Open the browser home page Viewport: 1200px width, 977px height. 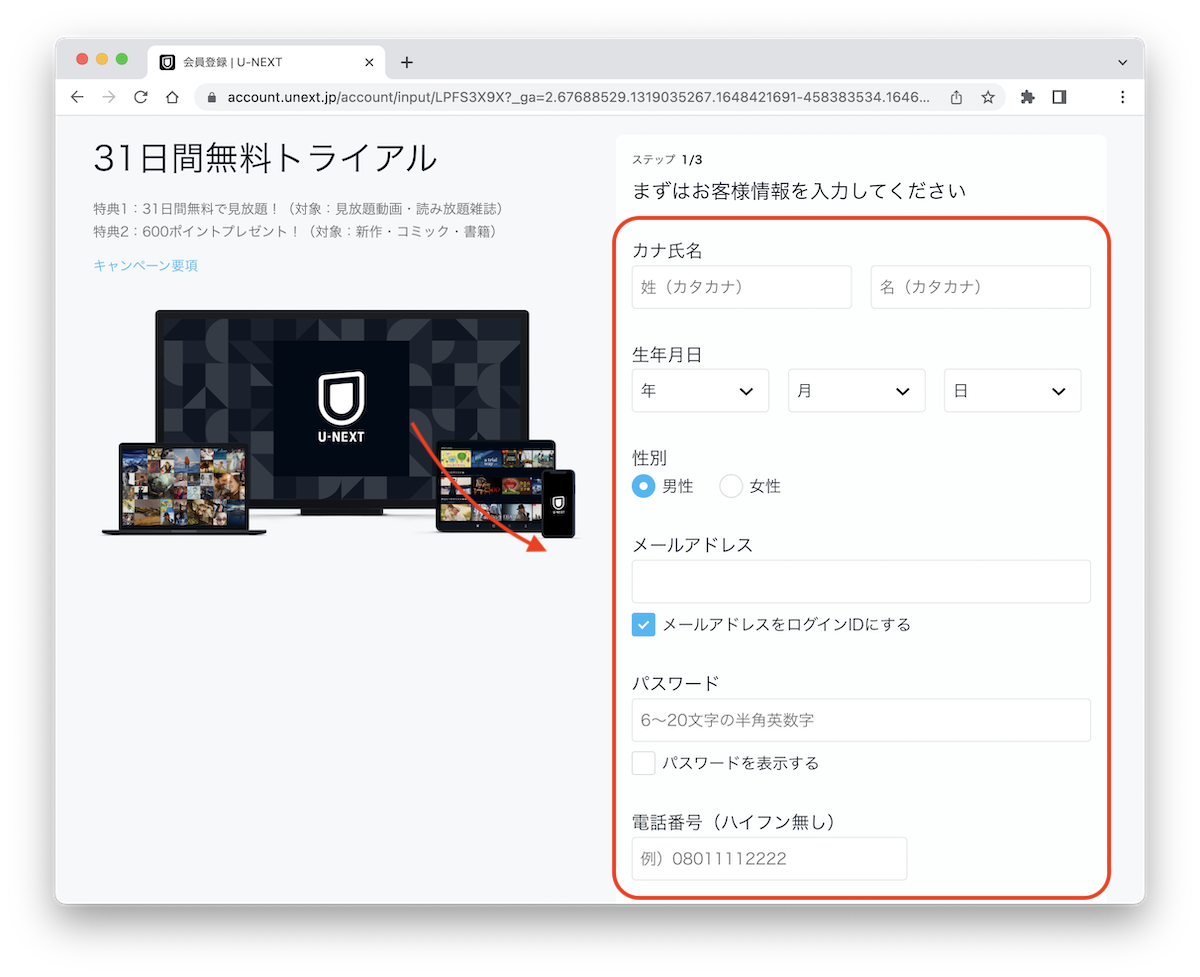coord(171,97)
